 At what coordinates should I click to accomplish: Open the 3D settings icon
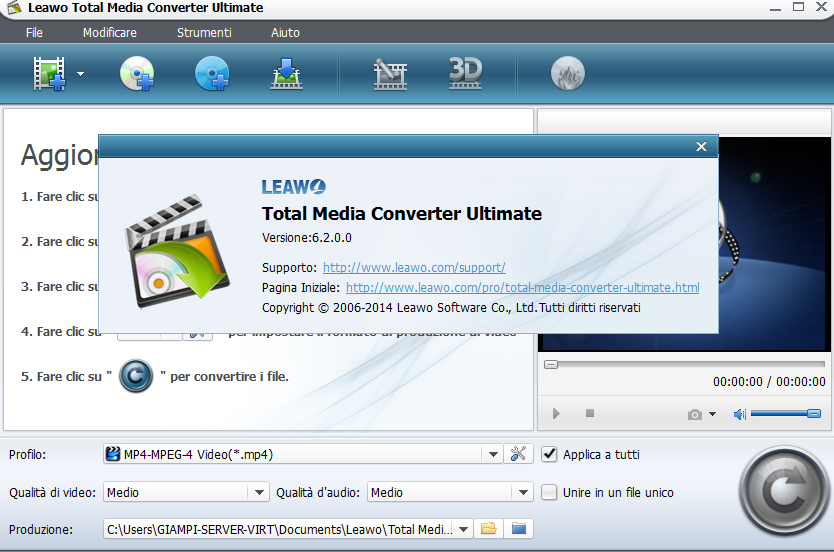465,73
